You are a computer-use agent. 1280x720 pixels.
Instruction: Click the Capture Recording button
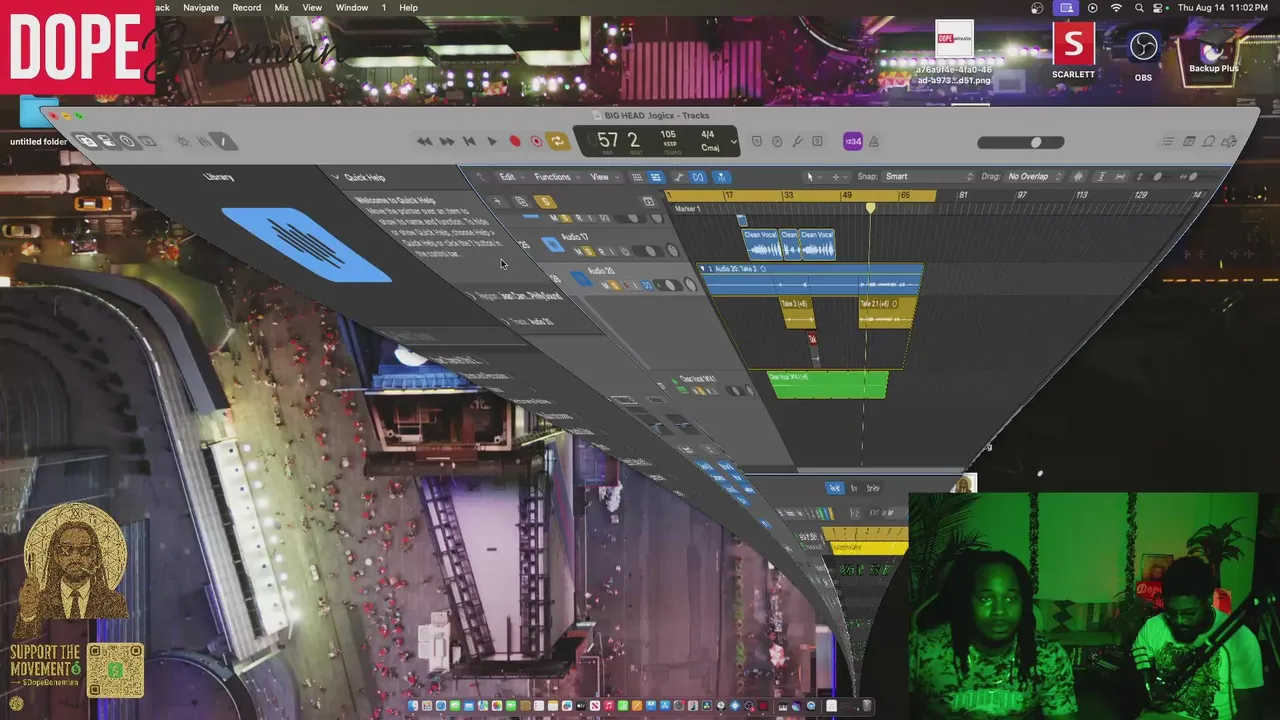(536, 141)
